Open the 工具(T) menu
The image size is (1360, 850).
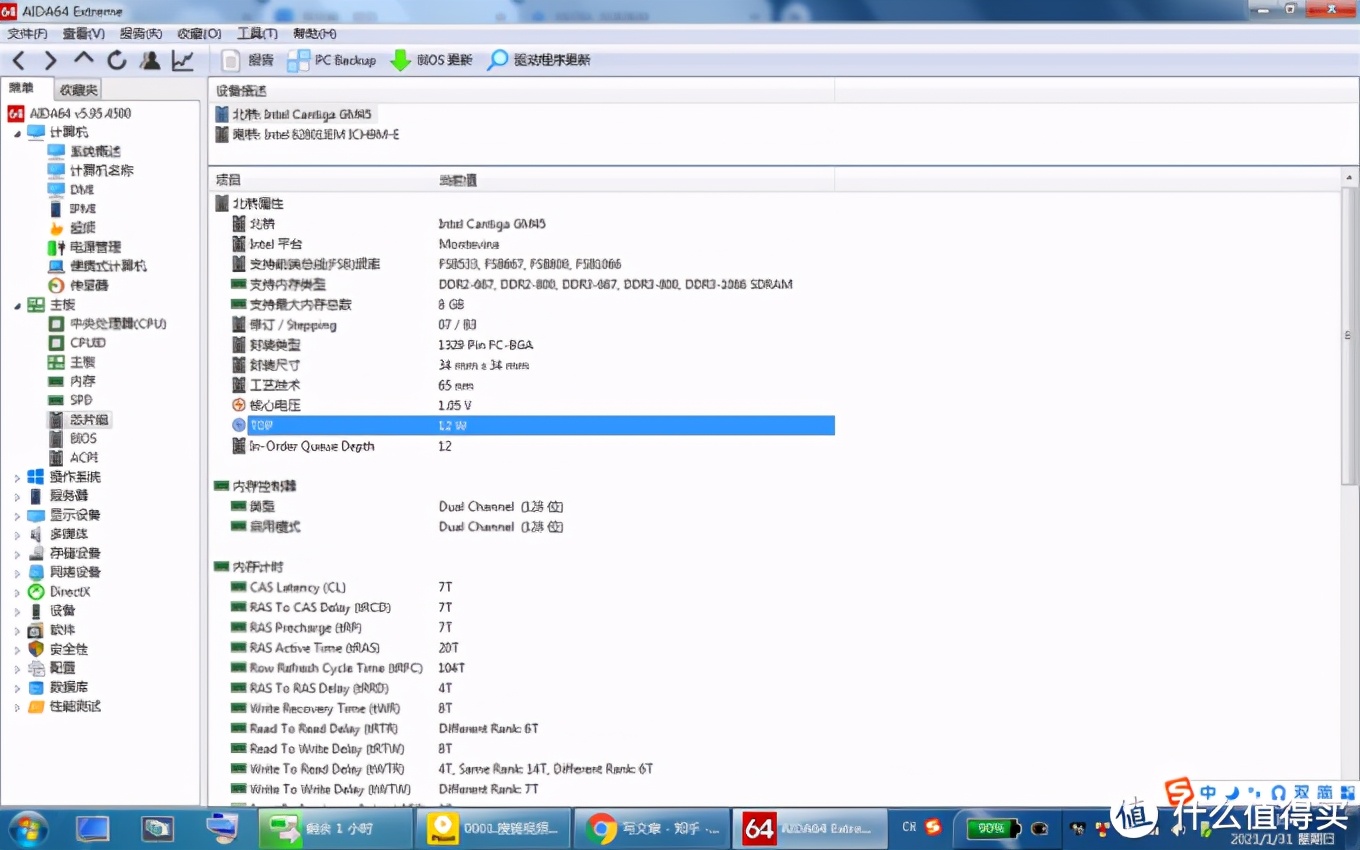[257, 34]
